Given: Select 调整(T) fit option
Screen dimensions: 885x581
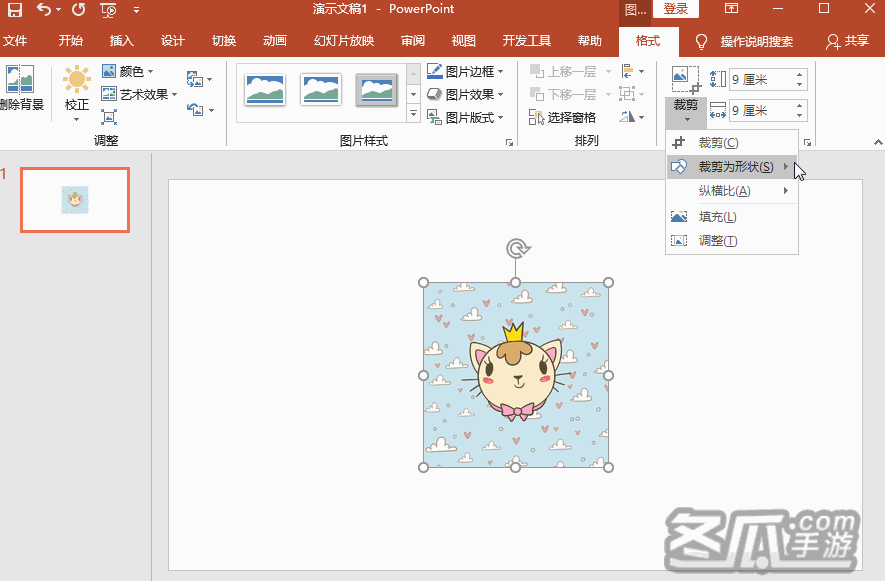Looking at the screenshot, I should (x=732, y=241).
